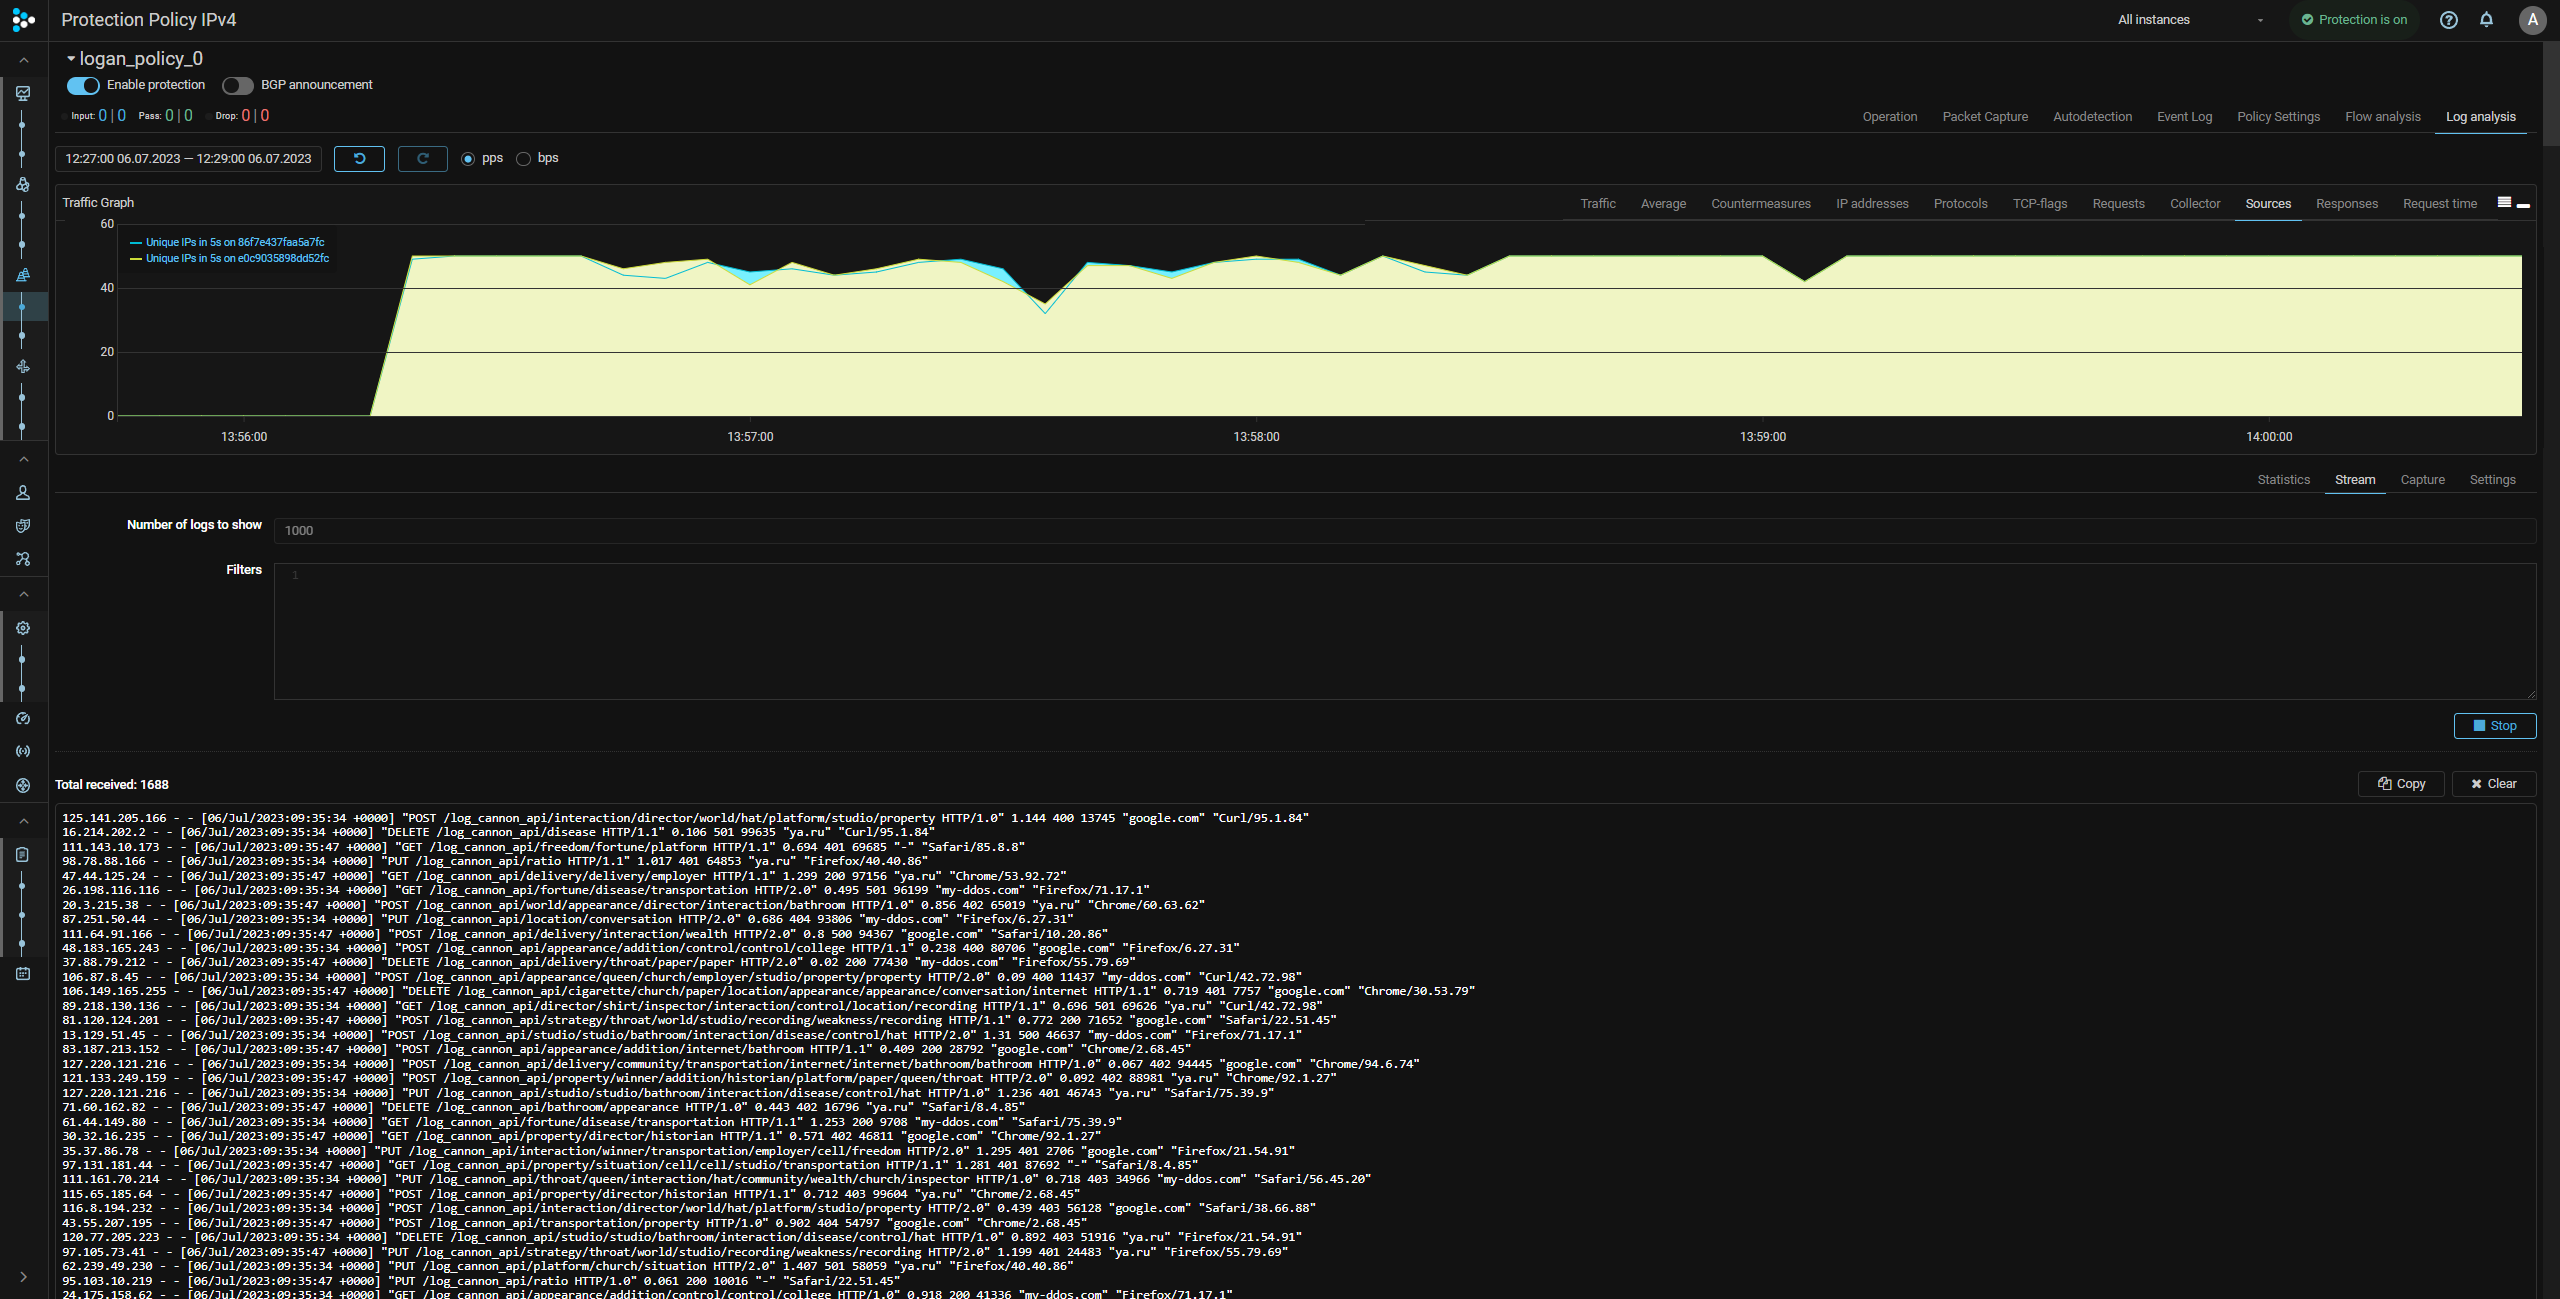
Task: Click the redo time range arrow button
Action: 422,159
